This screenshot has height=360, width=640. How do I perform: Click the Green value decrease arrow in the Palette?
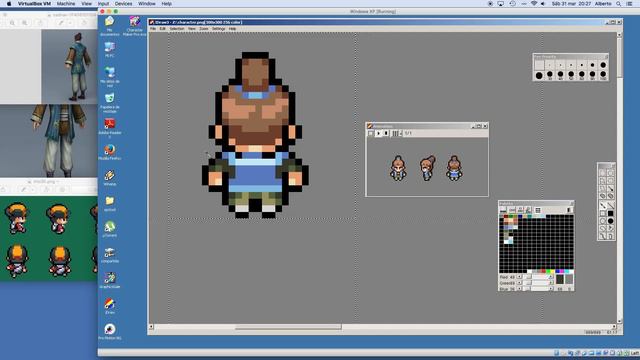(x=520, y=283)
